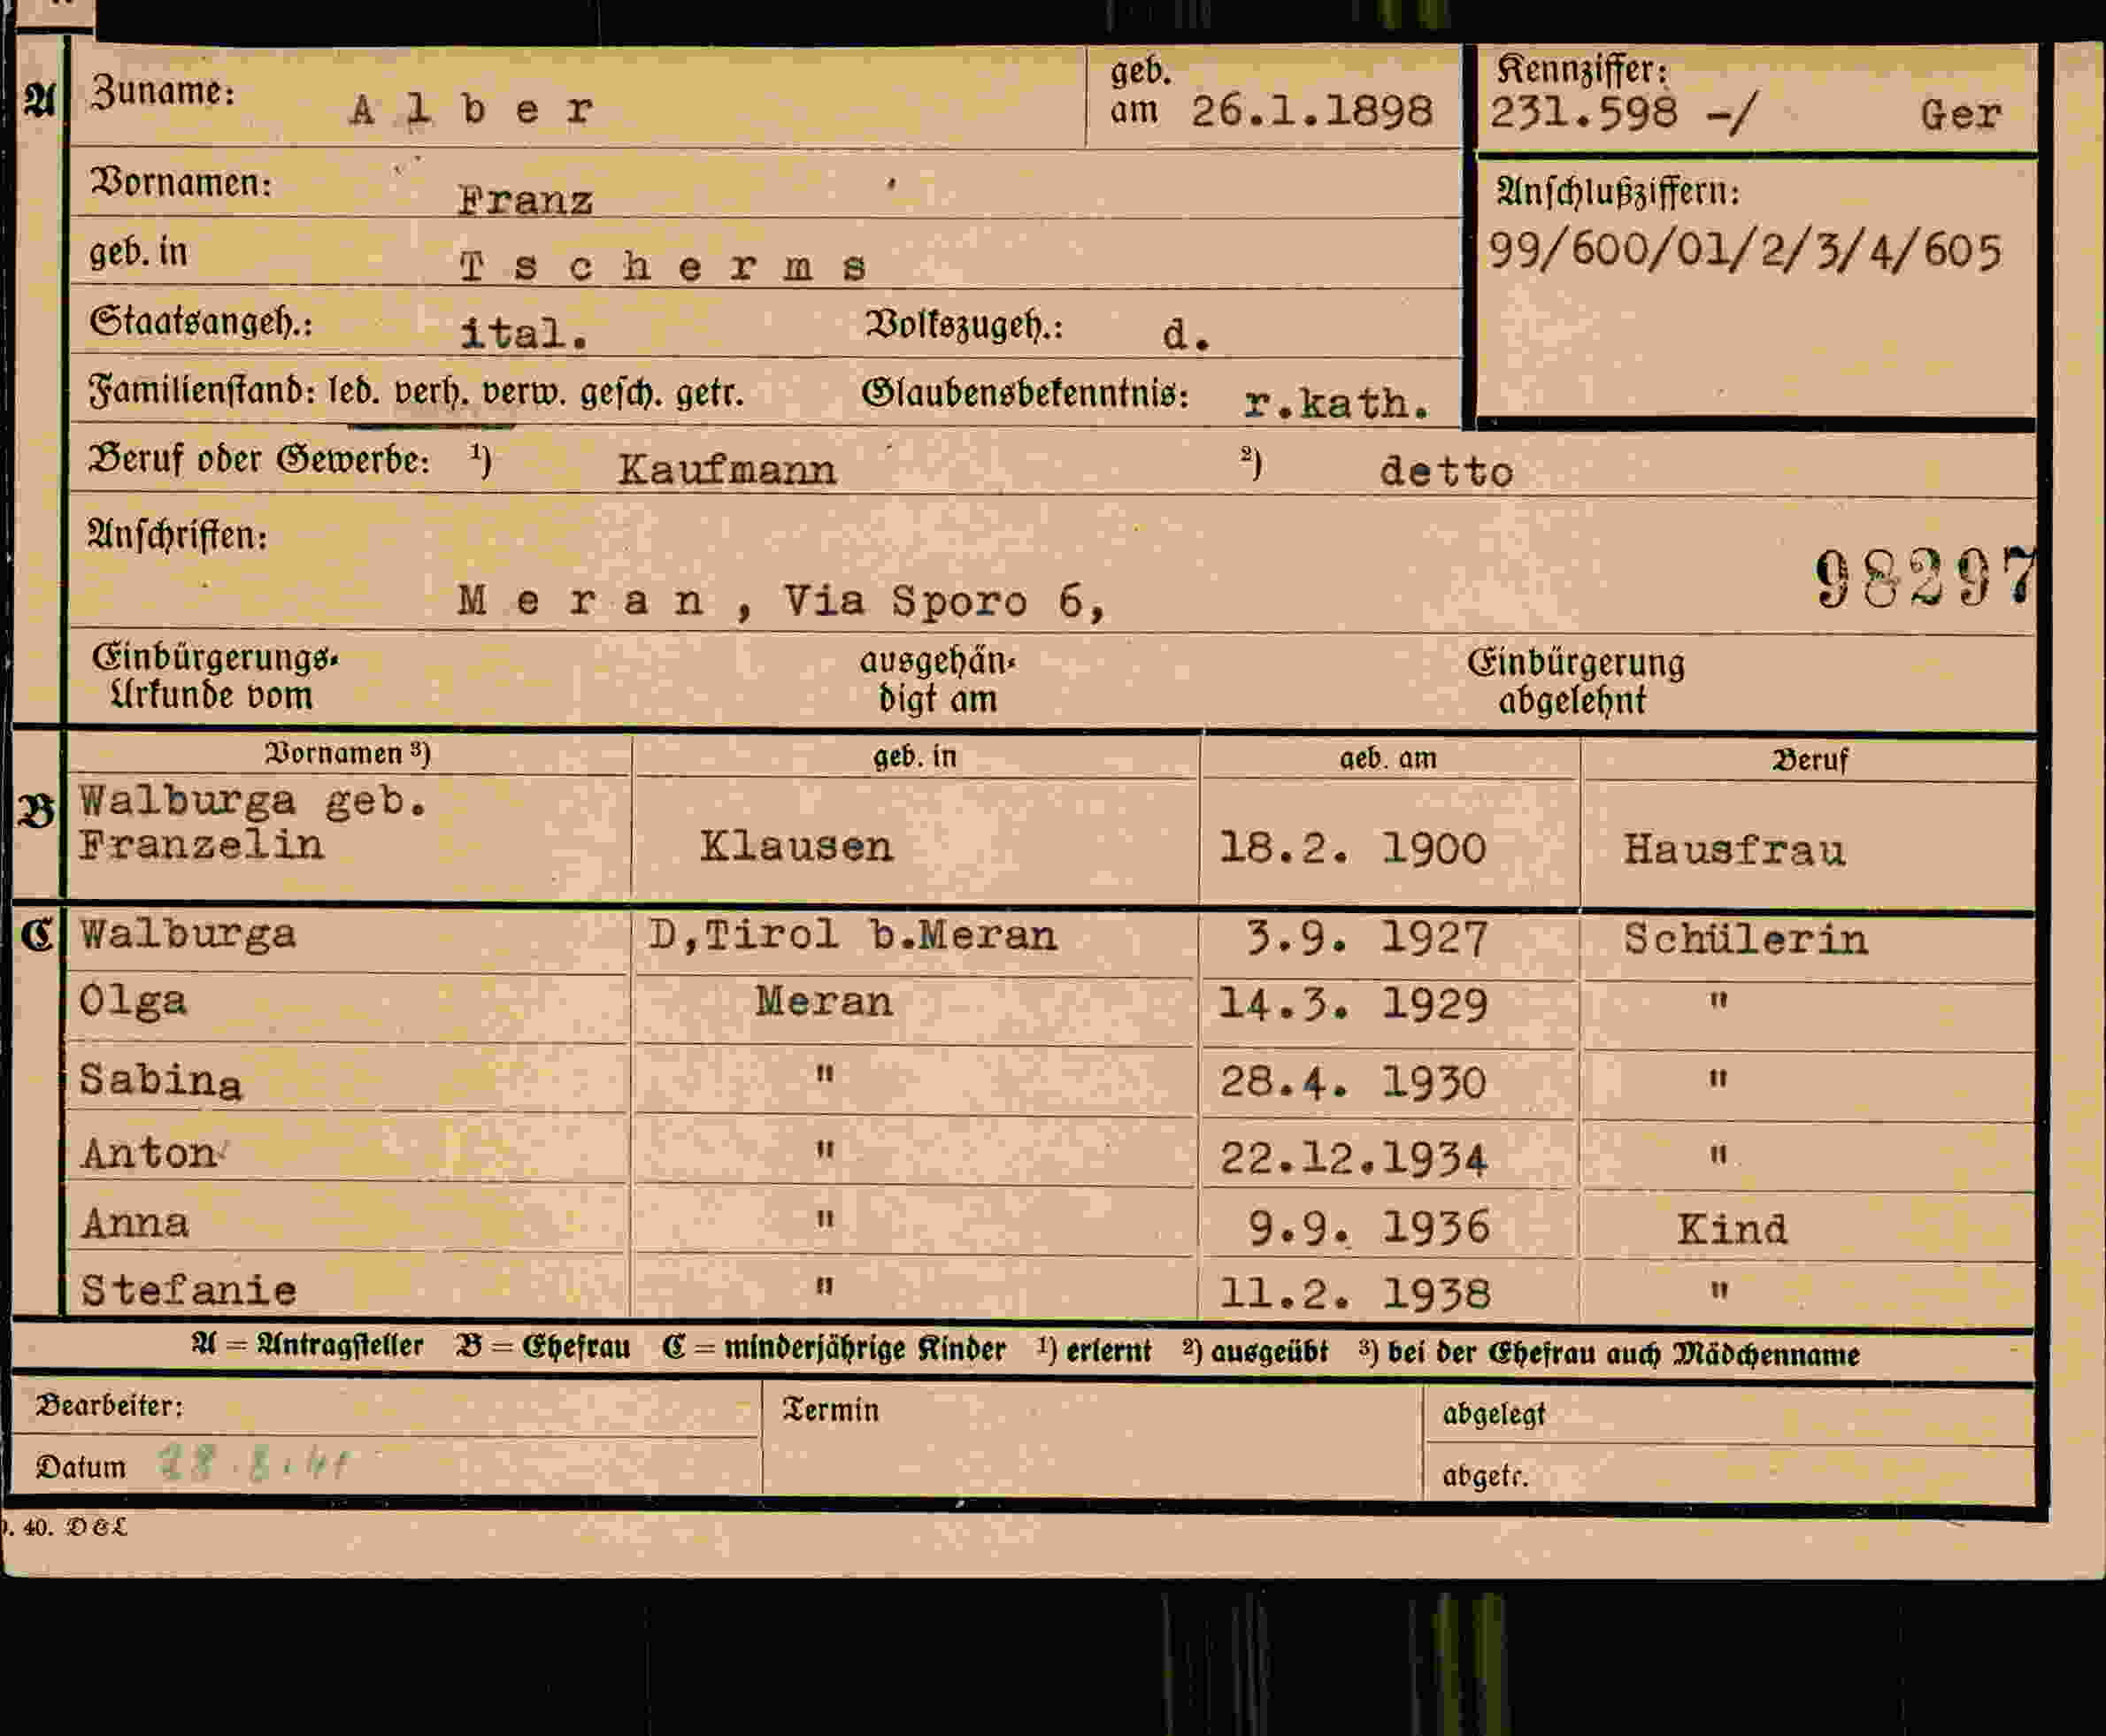Screen dimensions: 2106x1736
Task: Click the surname 'A l b e r'
Action: 472,109
